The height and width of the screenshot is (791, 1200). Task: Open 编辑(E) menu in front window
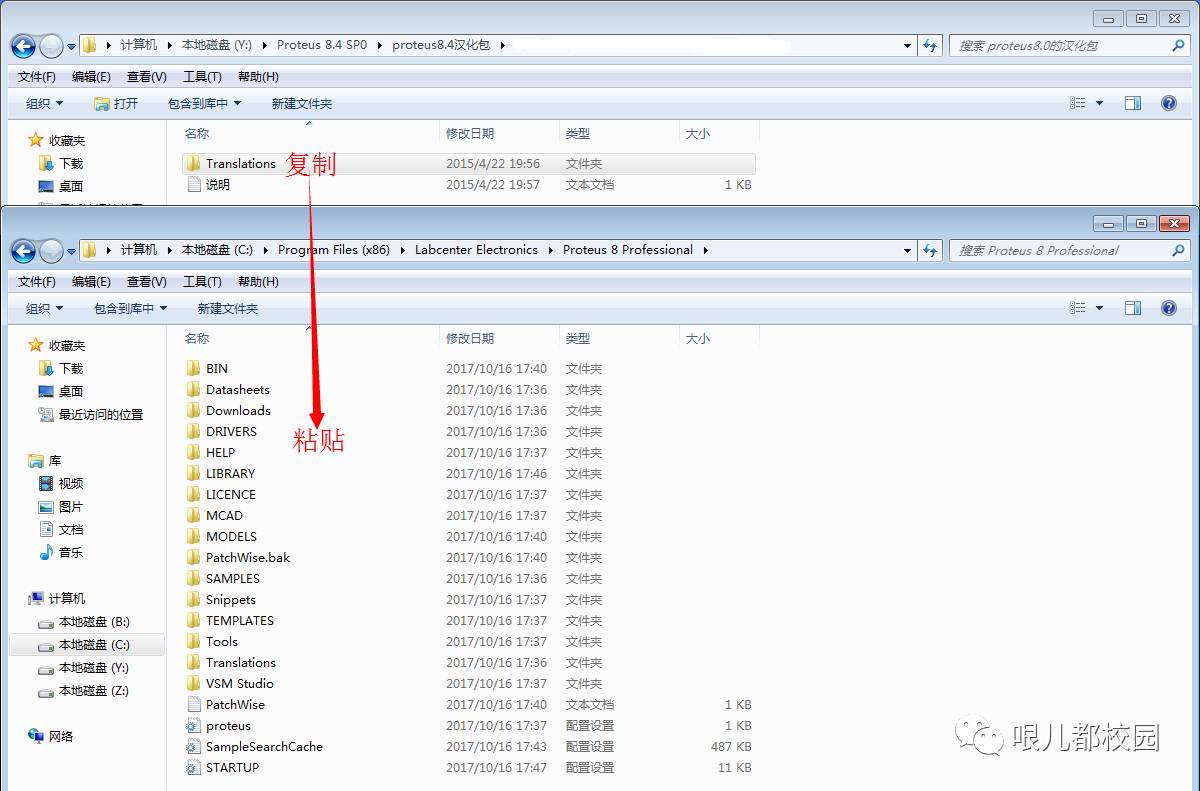tap(91, 281)
